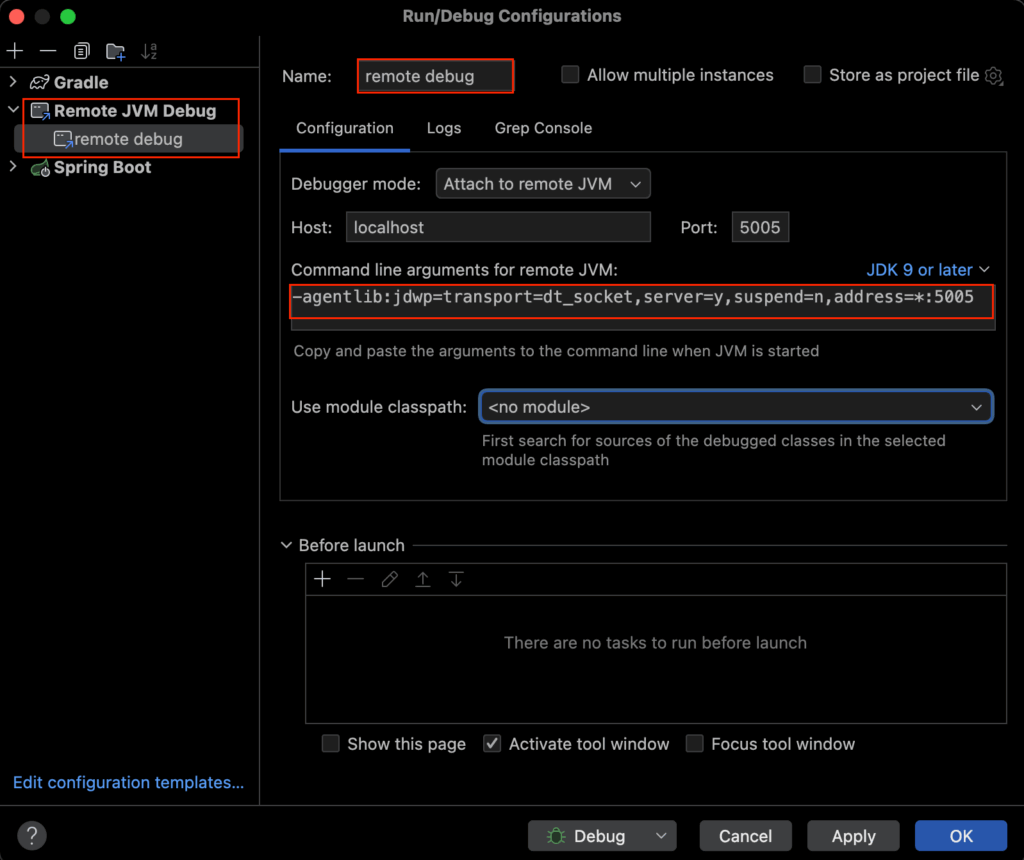The width and height of the screenshot is (1024, 860).
Task: Open JDK 9 or later version dropdown
Action: [928, 270]
